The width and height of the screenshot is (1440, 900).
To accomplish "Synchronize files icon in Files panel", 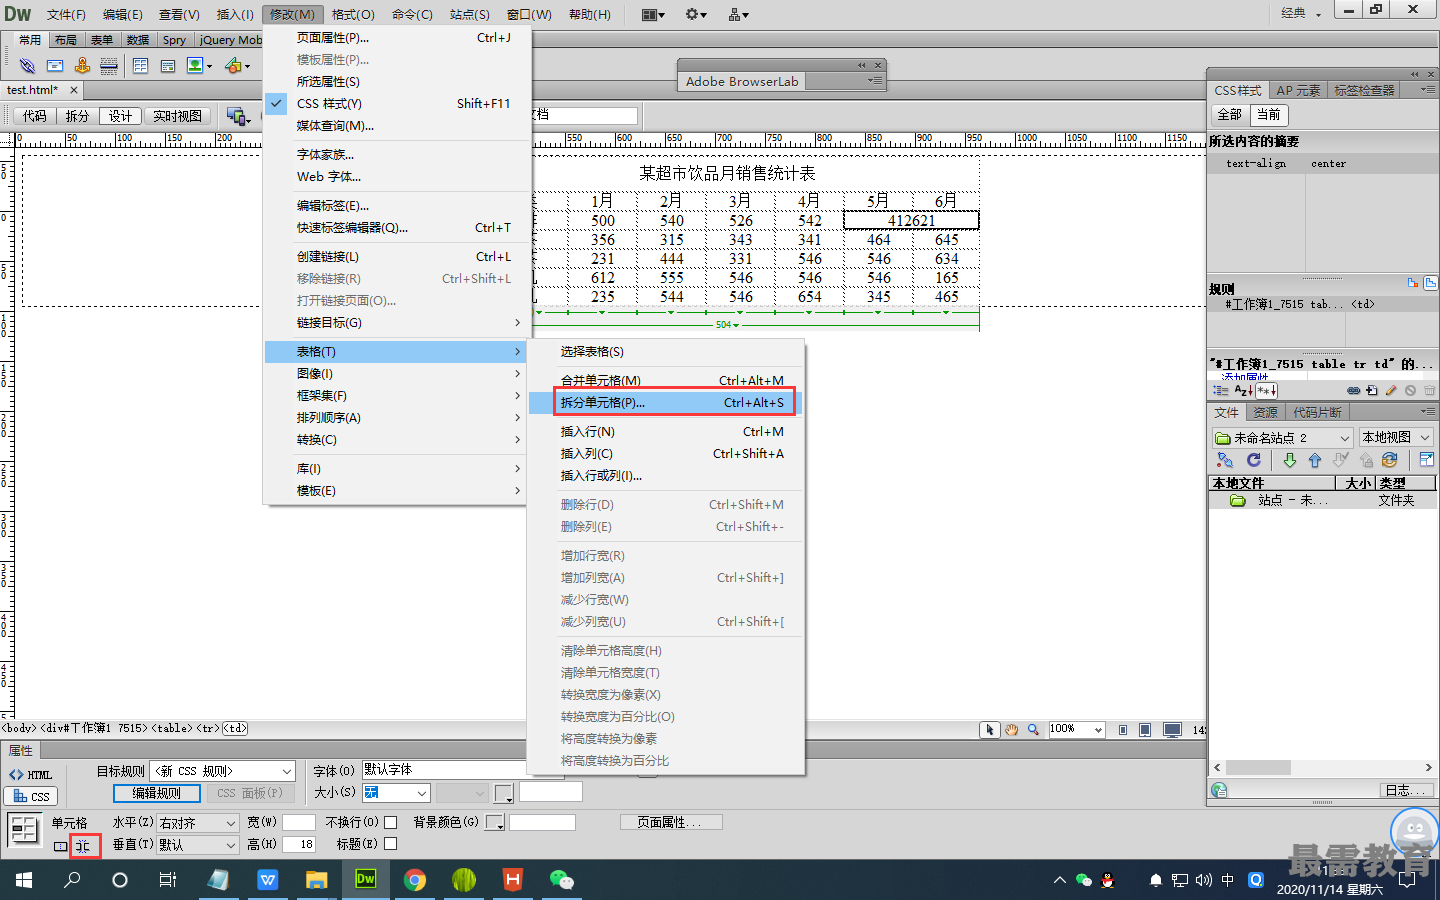I will [x=1389, y=460].
